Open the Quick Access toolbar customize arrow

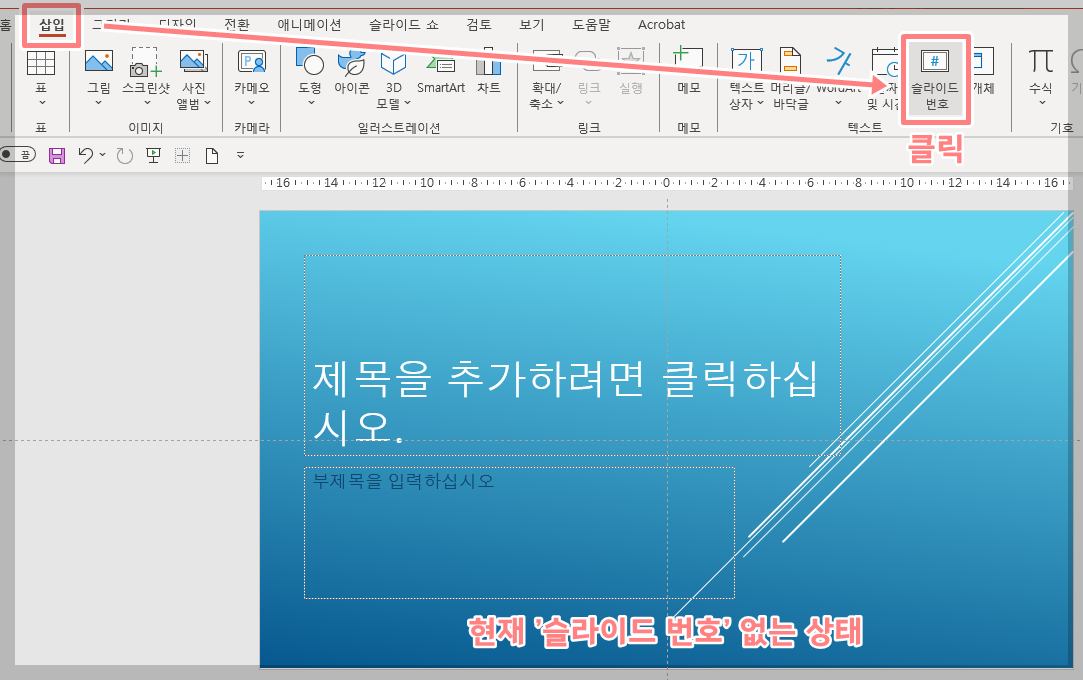pos(239,154)
